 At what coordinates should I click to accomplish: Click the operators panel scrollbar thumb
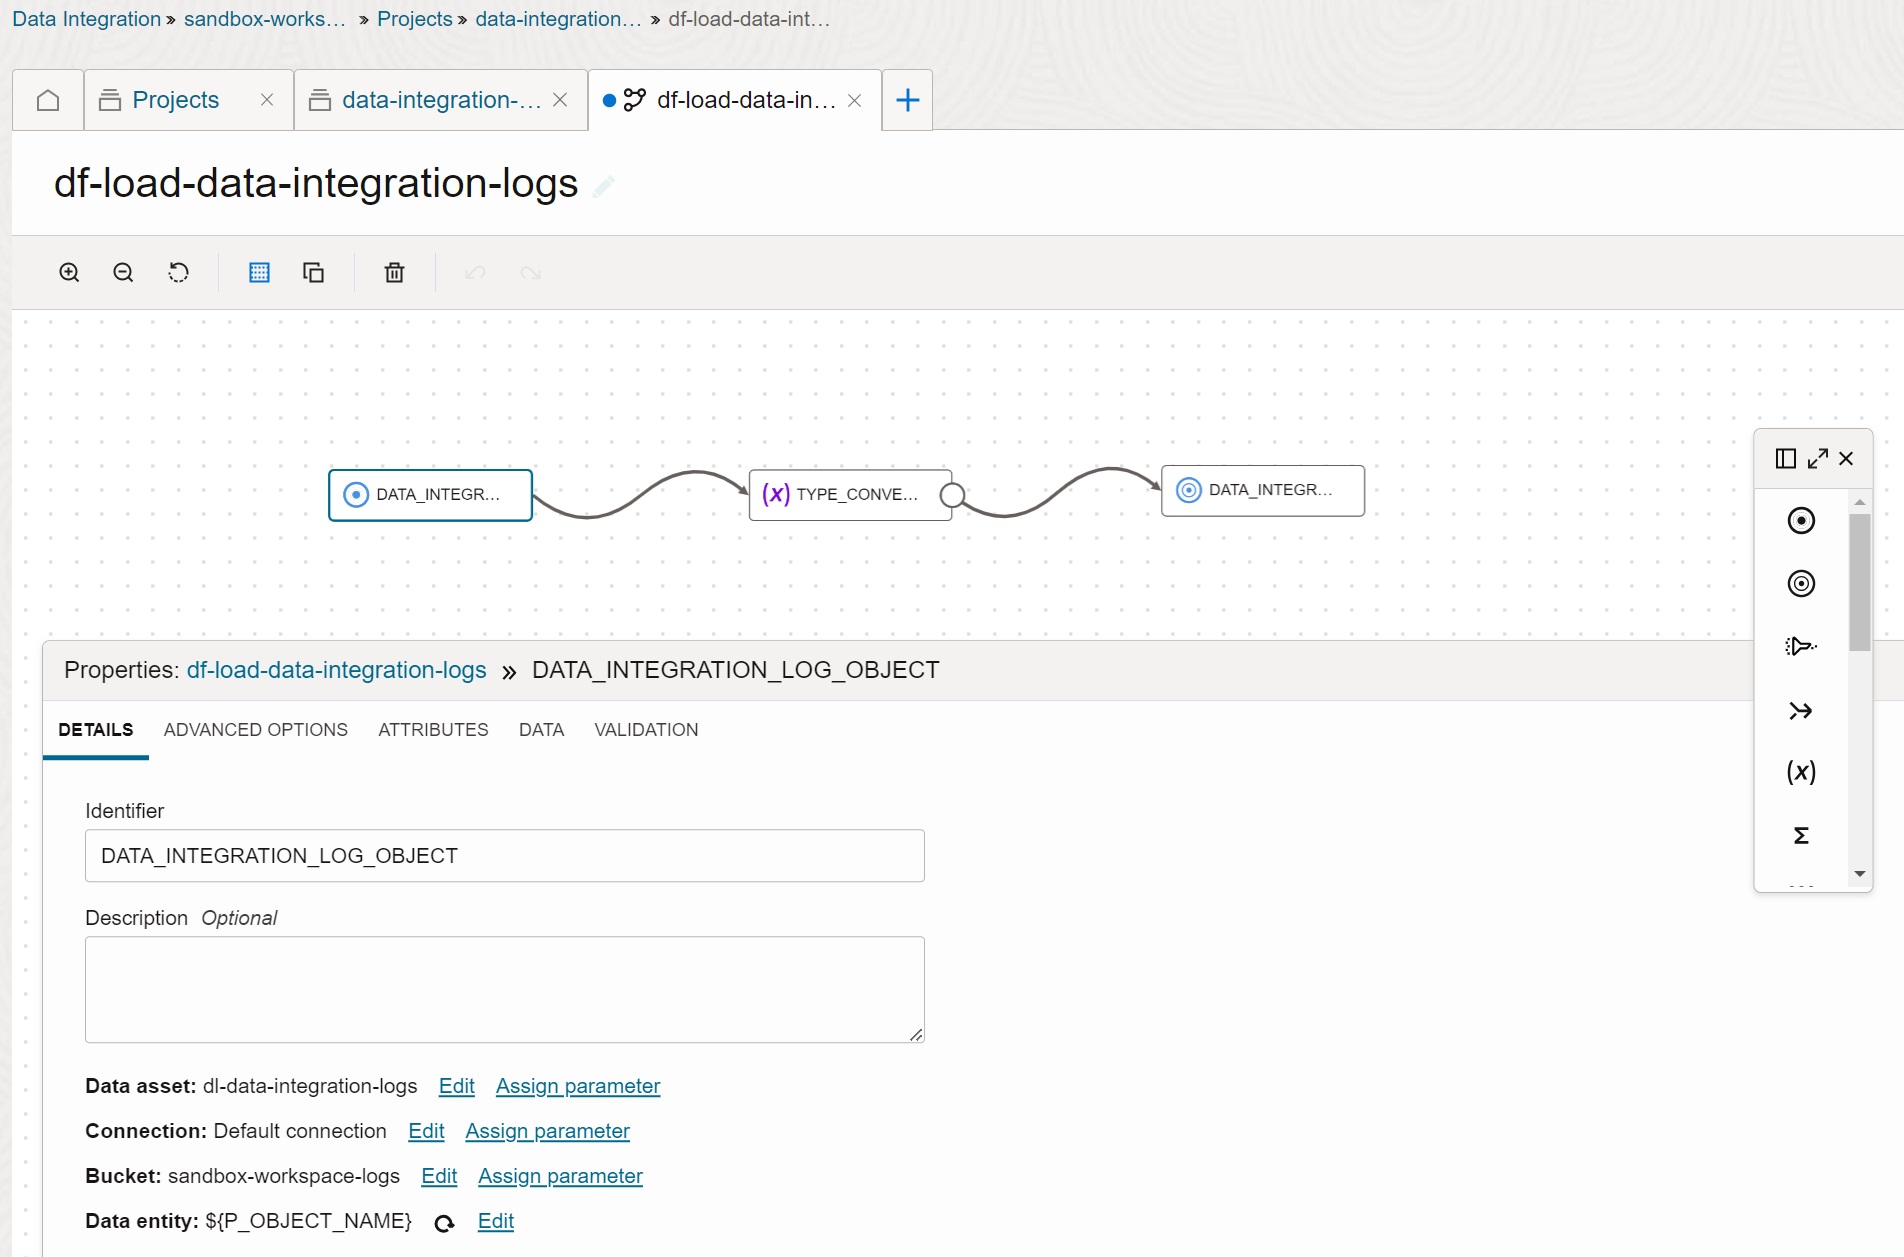tap(1860, 583)
